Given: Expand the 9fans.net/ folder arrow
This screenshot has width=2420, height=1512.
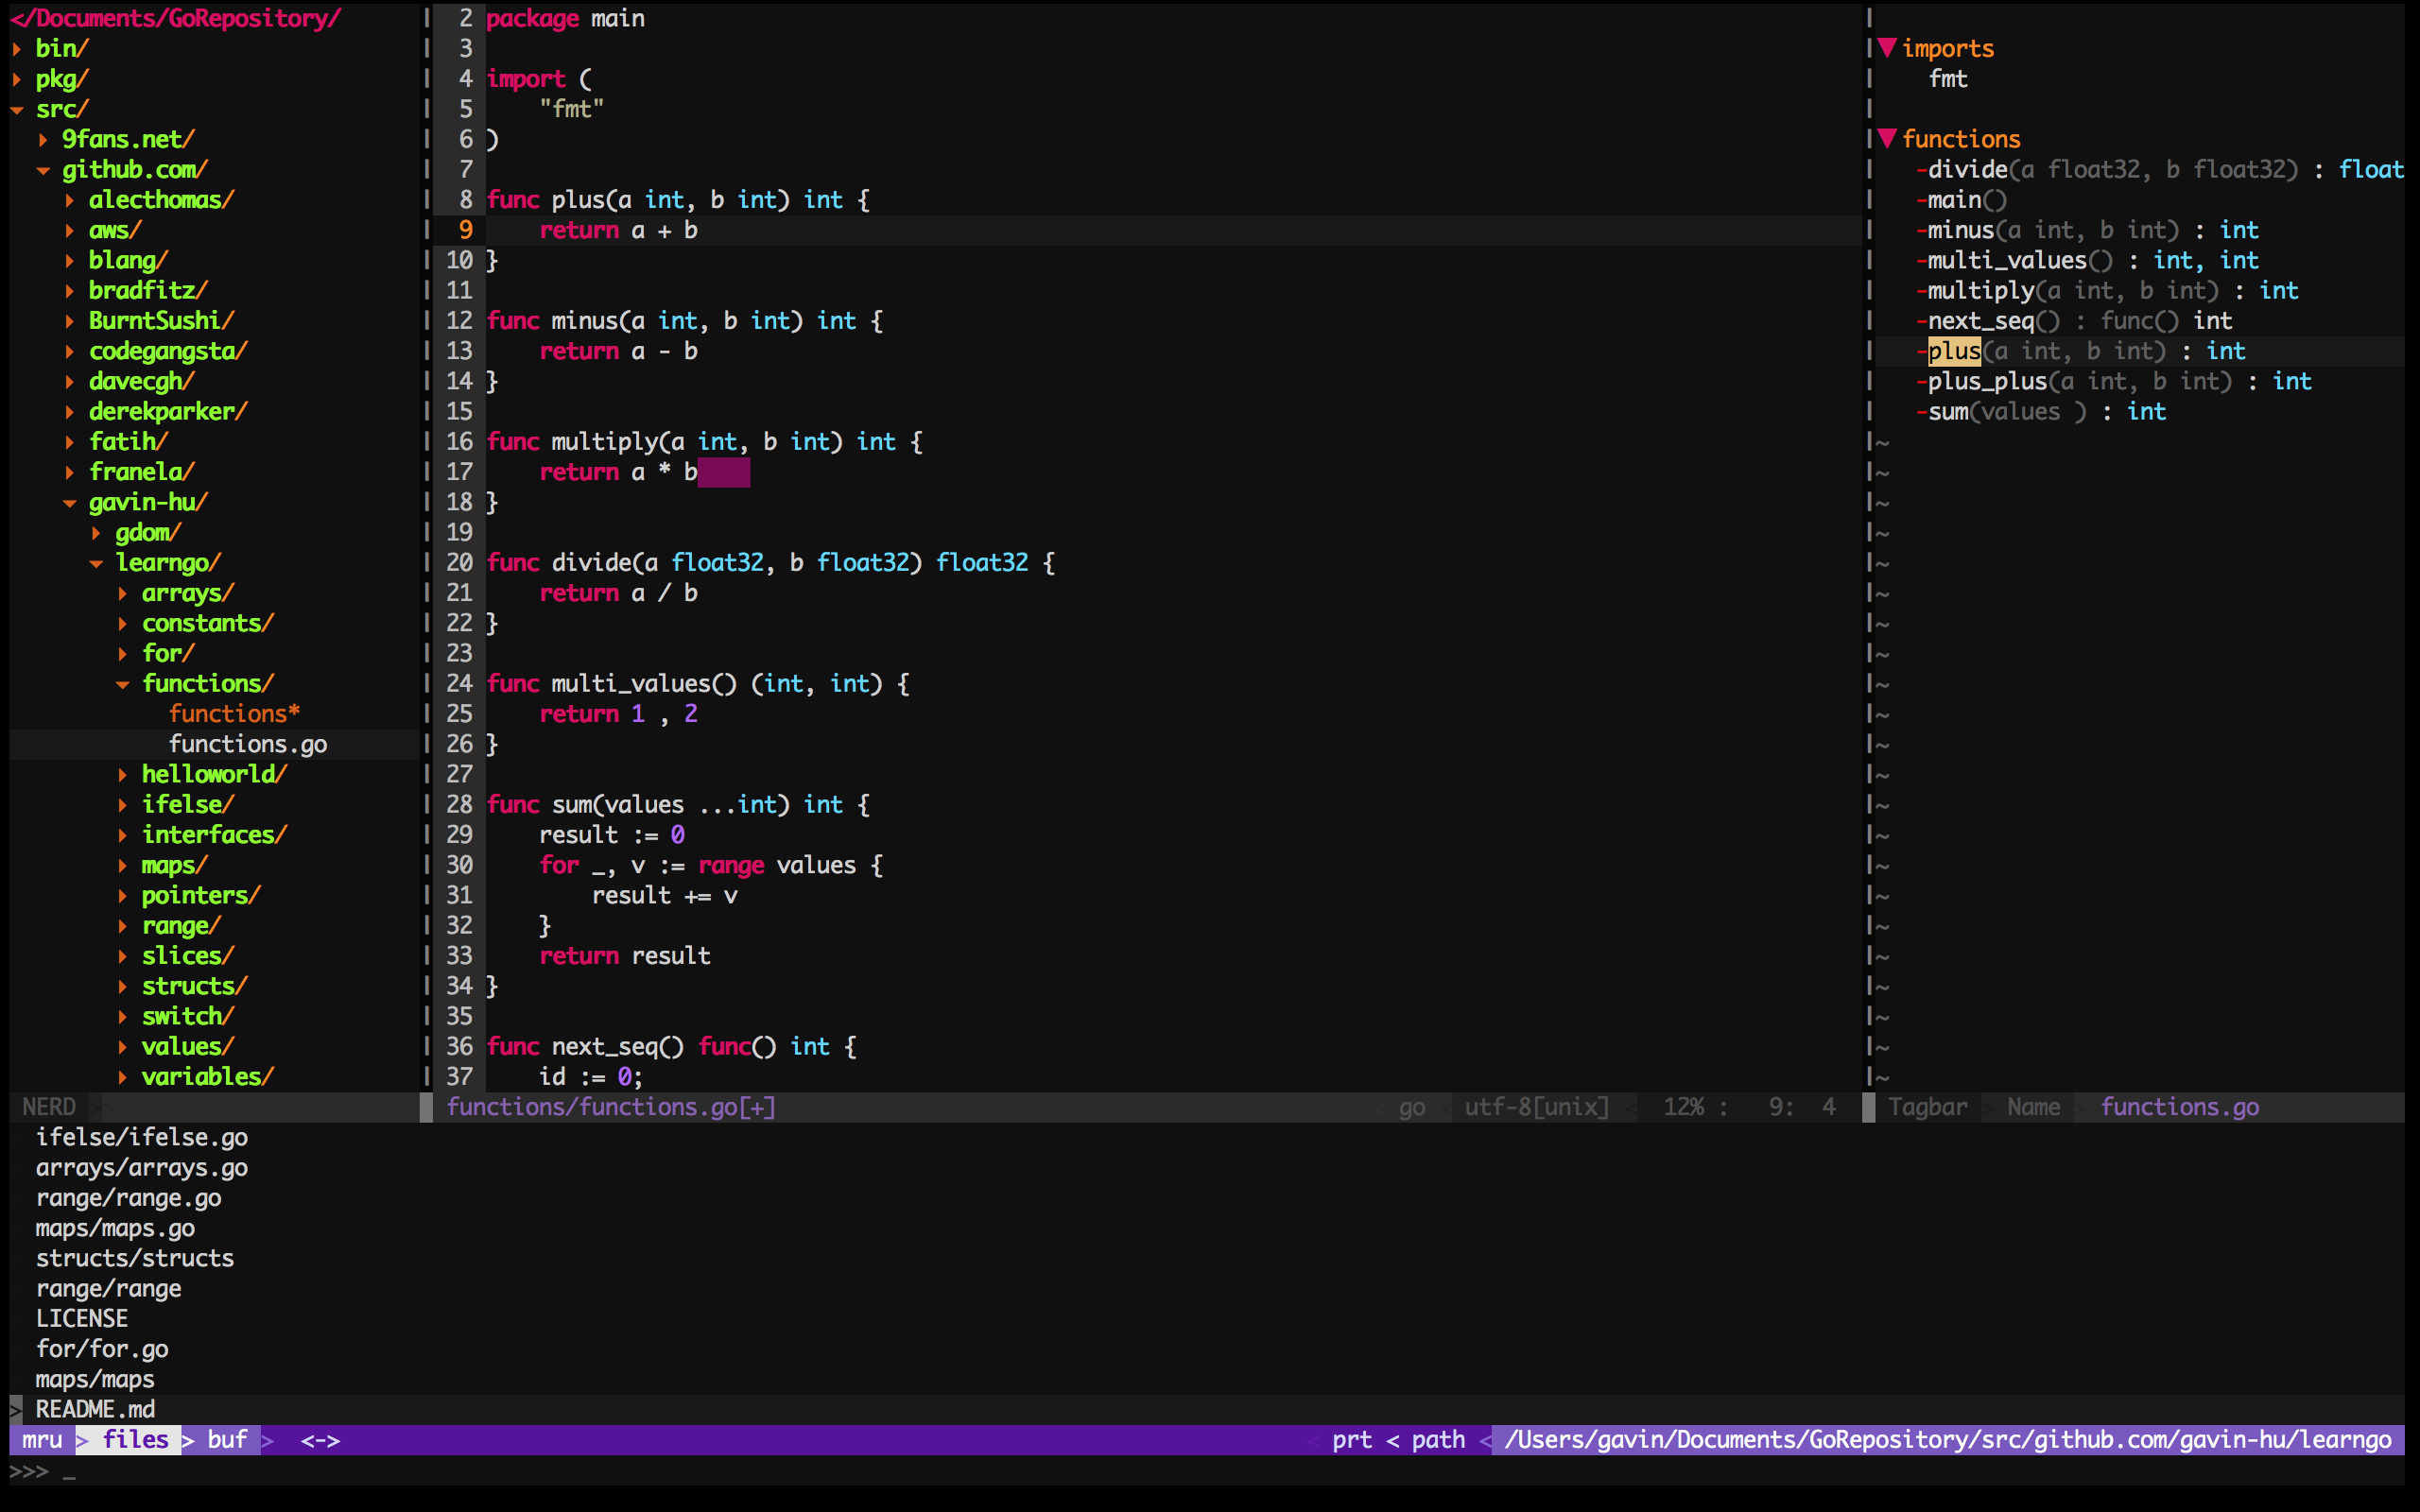Looking at the screenshot, I should click(x=43, y=140).
